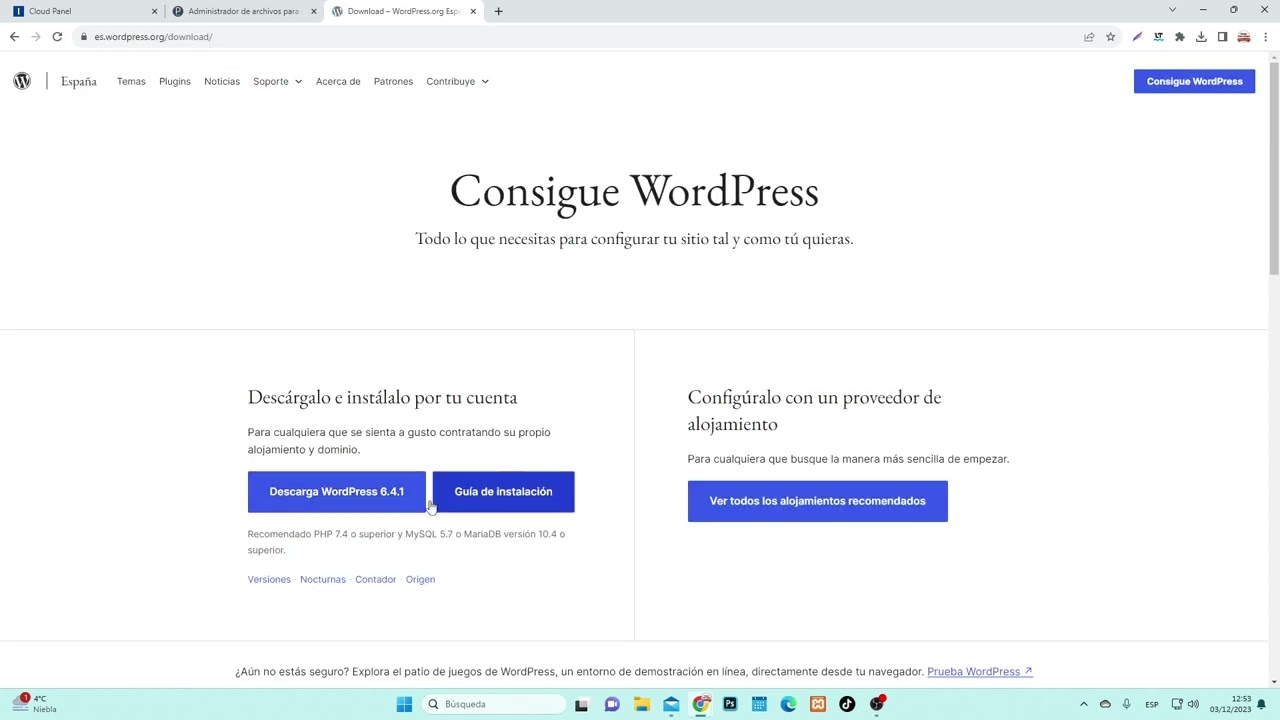Screen dimensions: 1280x720
Task: Click the taskbar Búsqueda search box
Action: pyautogui.click(x=493, y=704)
